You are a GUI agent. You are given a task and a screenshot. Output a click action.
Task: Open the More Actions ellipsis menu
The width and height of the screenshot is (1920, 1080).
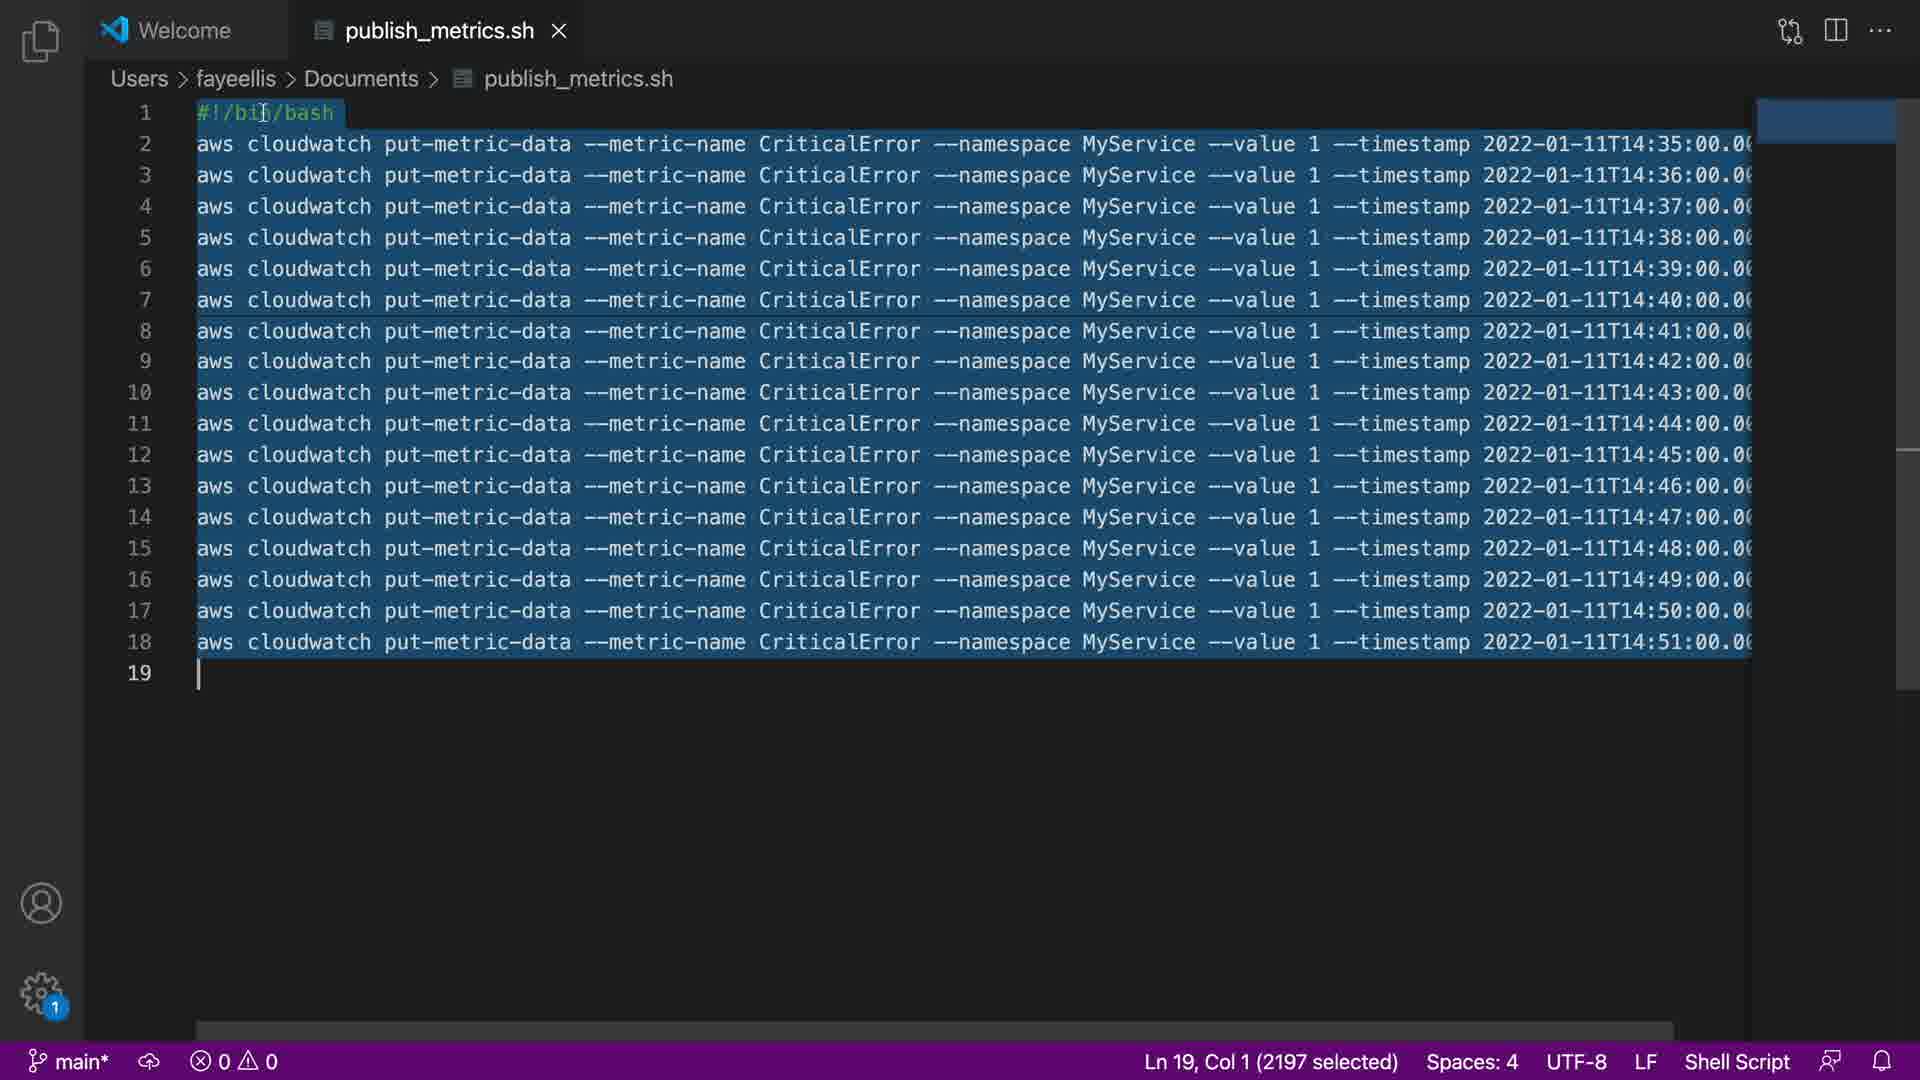[1880, 31]
